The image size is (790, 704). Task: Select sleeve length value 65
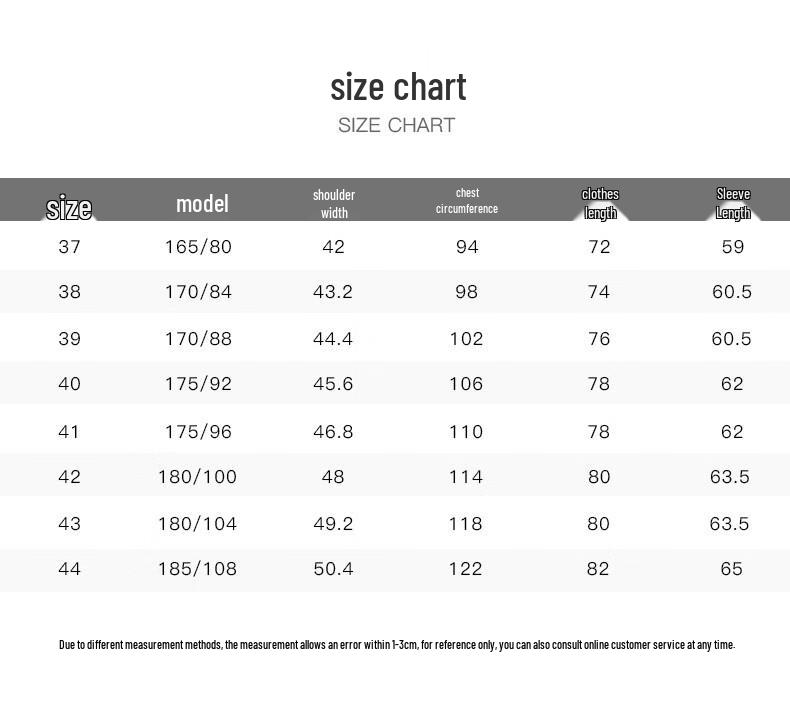[732, 569]
